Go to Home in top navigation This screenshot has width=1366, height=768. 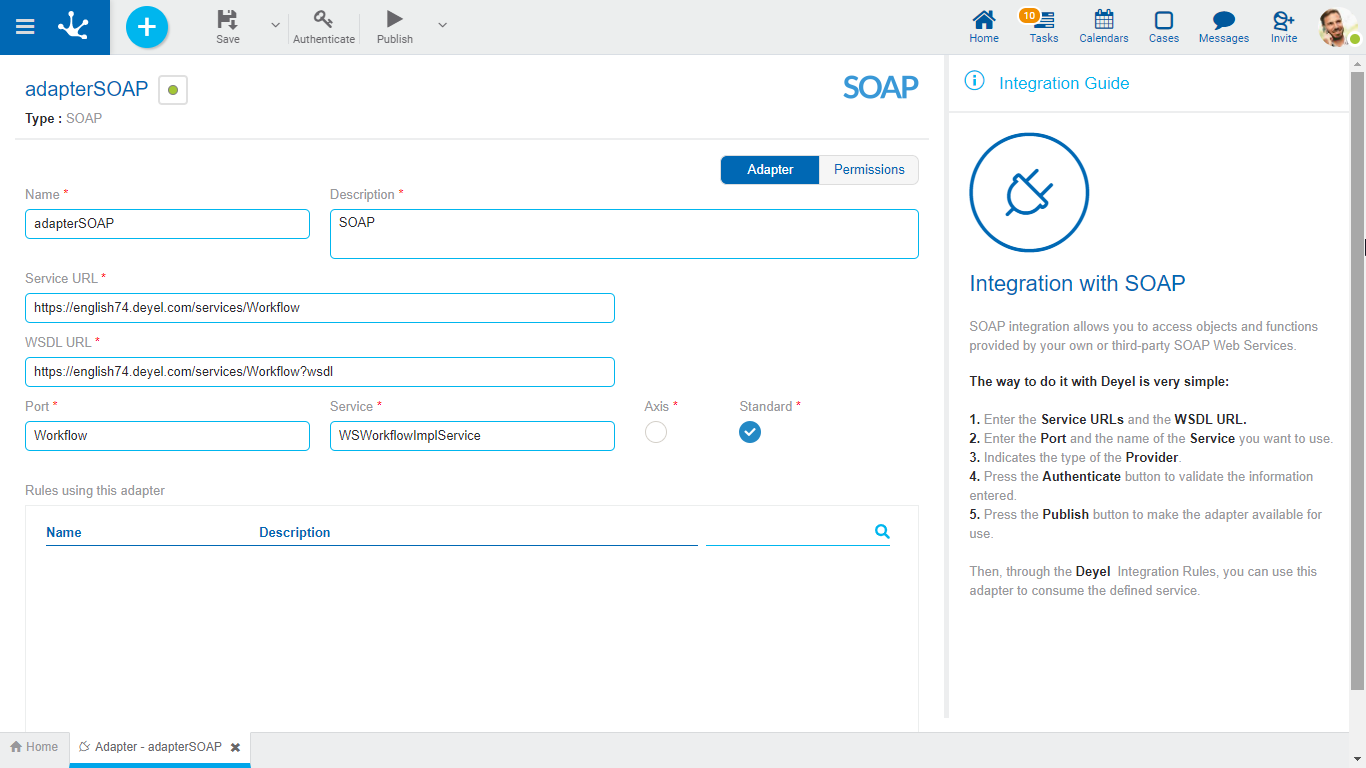[x=984, y=27]
